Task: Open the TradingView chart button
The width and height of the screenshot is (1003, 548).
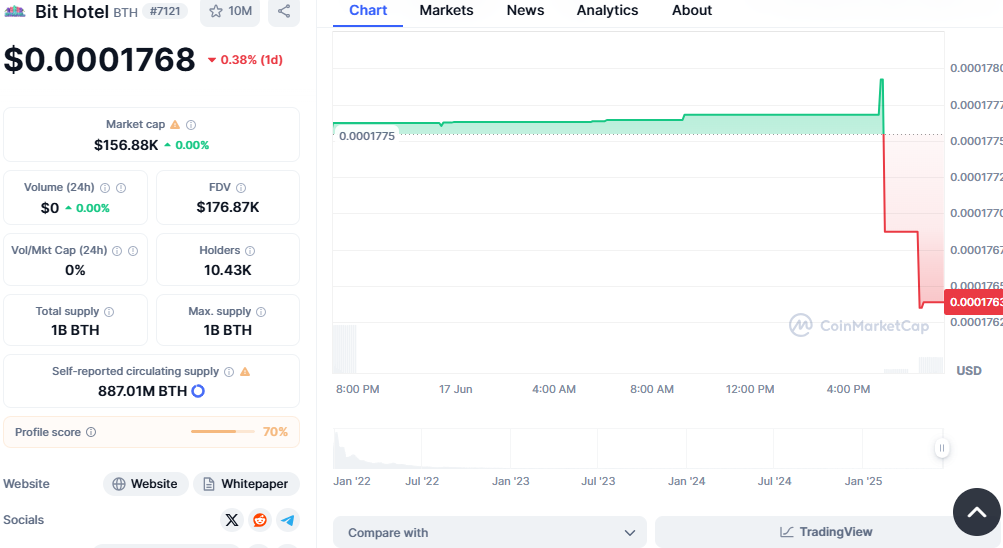Action: tap(825, 532)
